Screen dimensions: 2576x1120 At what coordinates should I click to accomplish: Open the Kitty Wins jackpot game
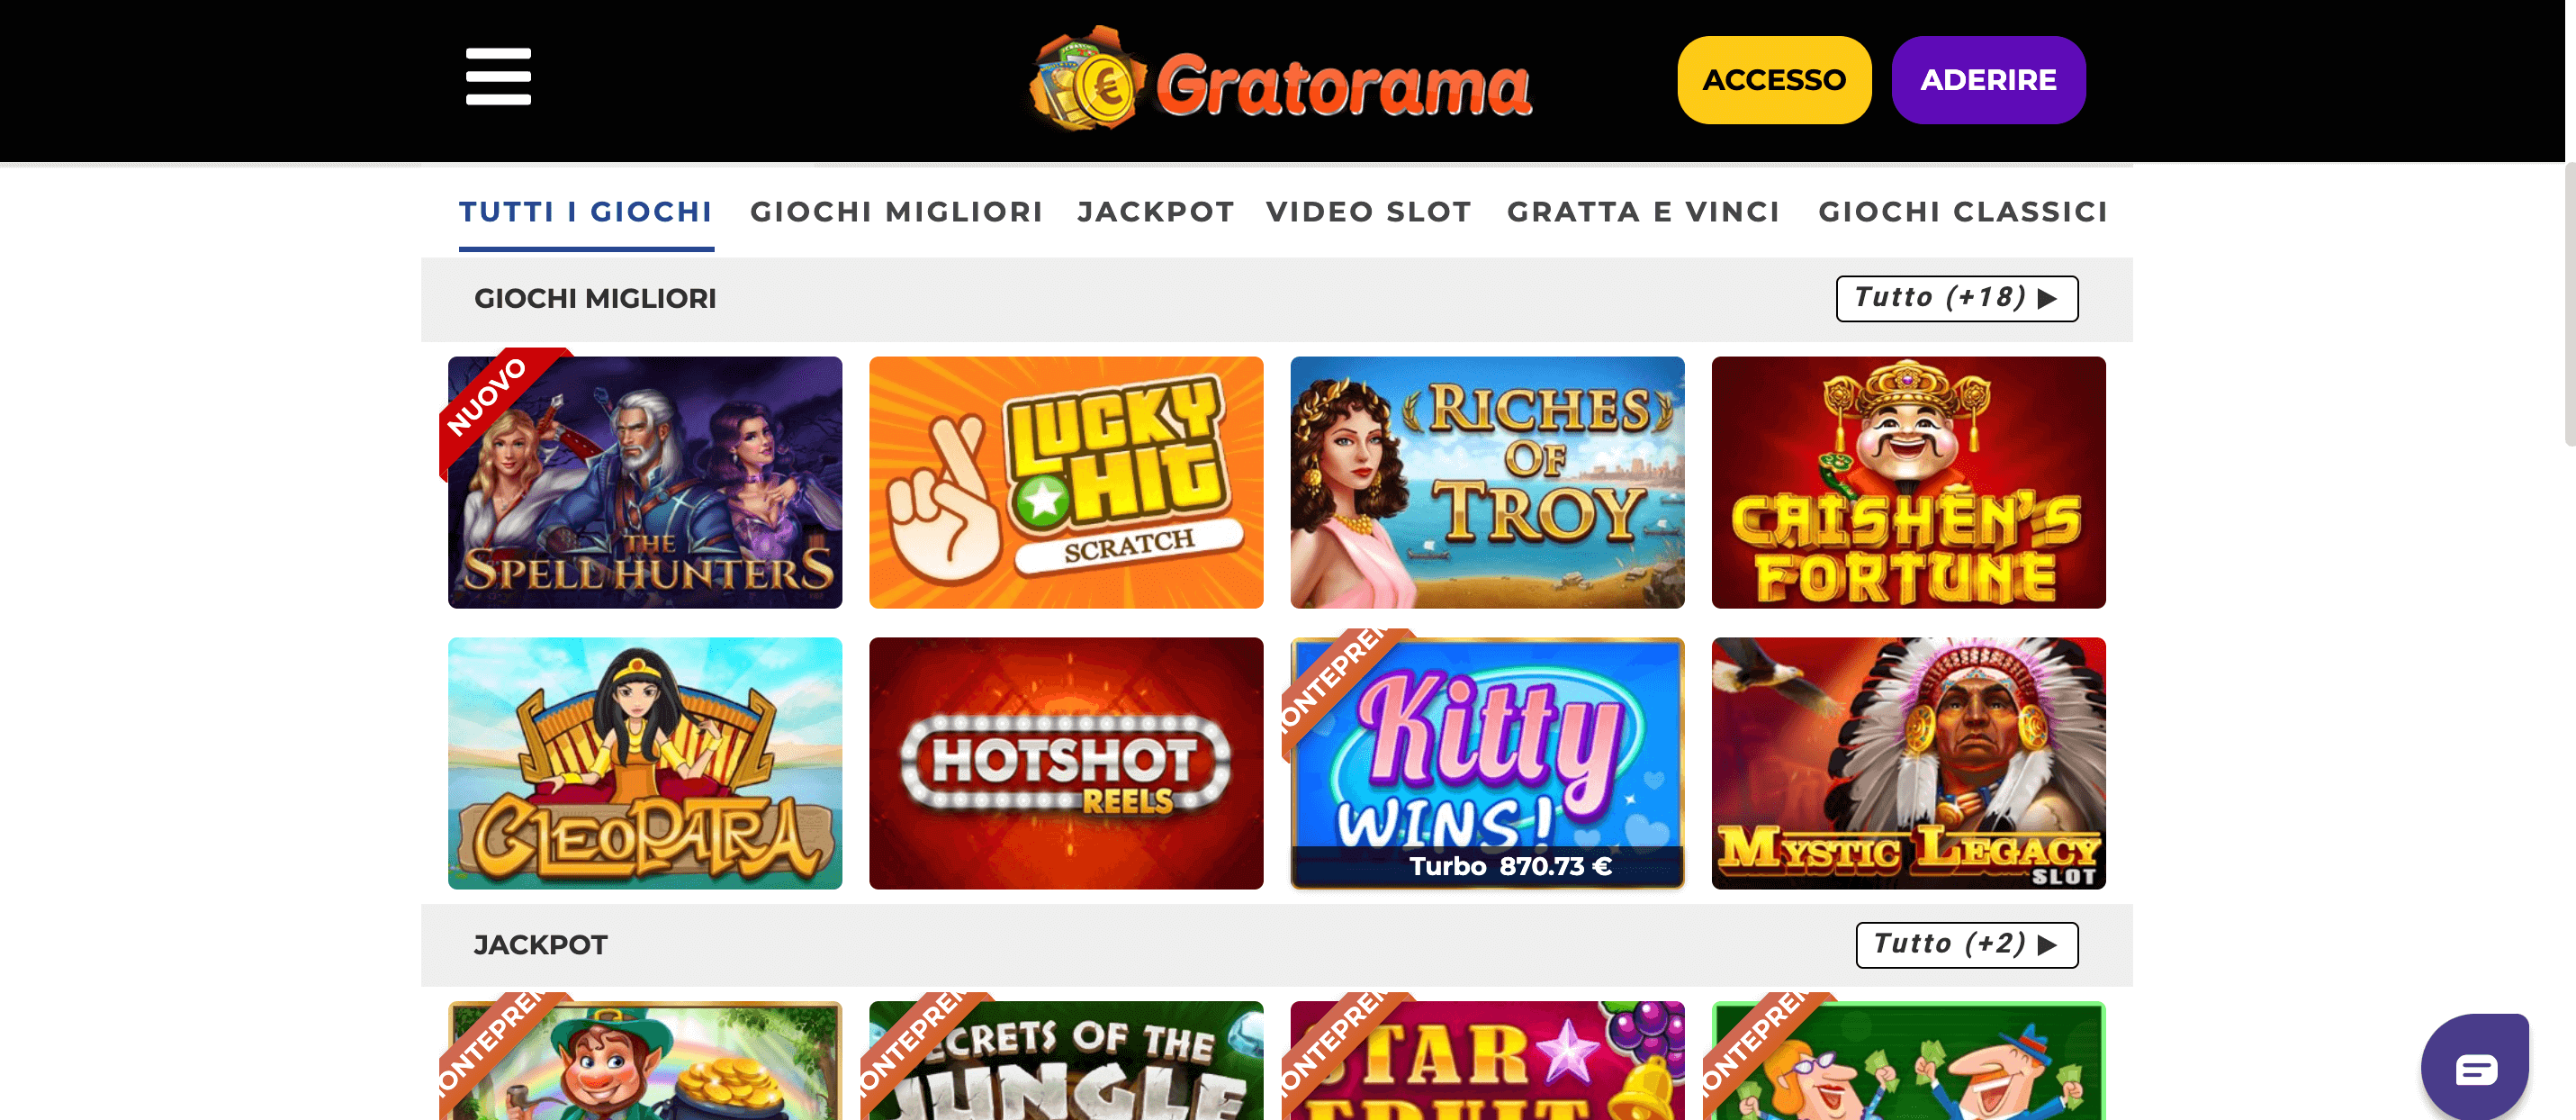click(x=1487, y=763)
